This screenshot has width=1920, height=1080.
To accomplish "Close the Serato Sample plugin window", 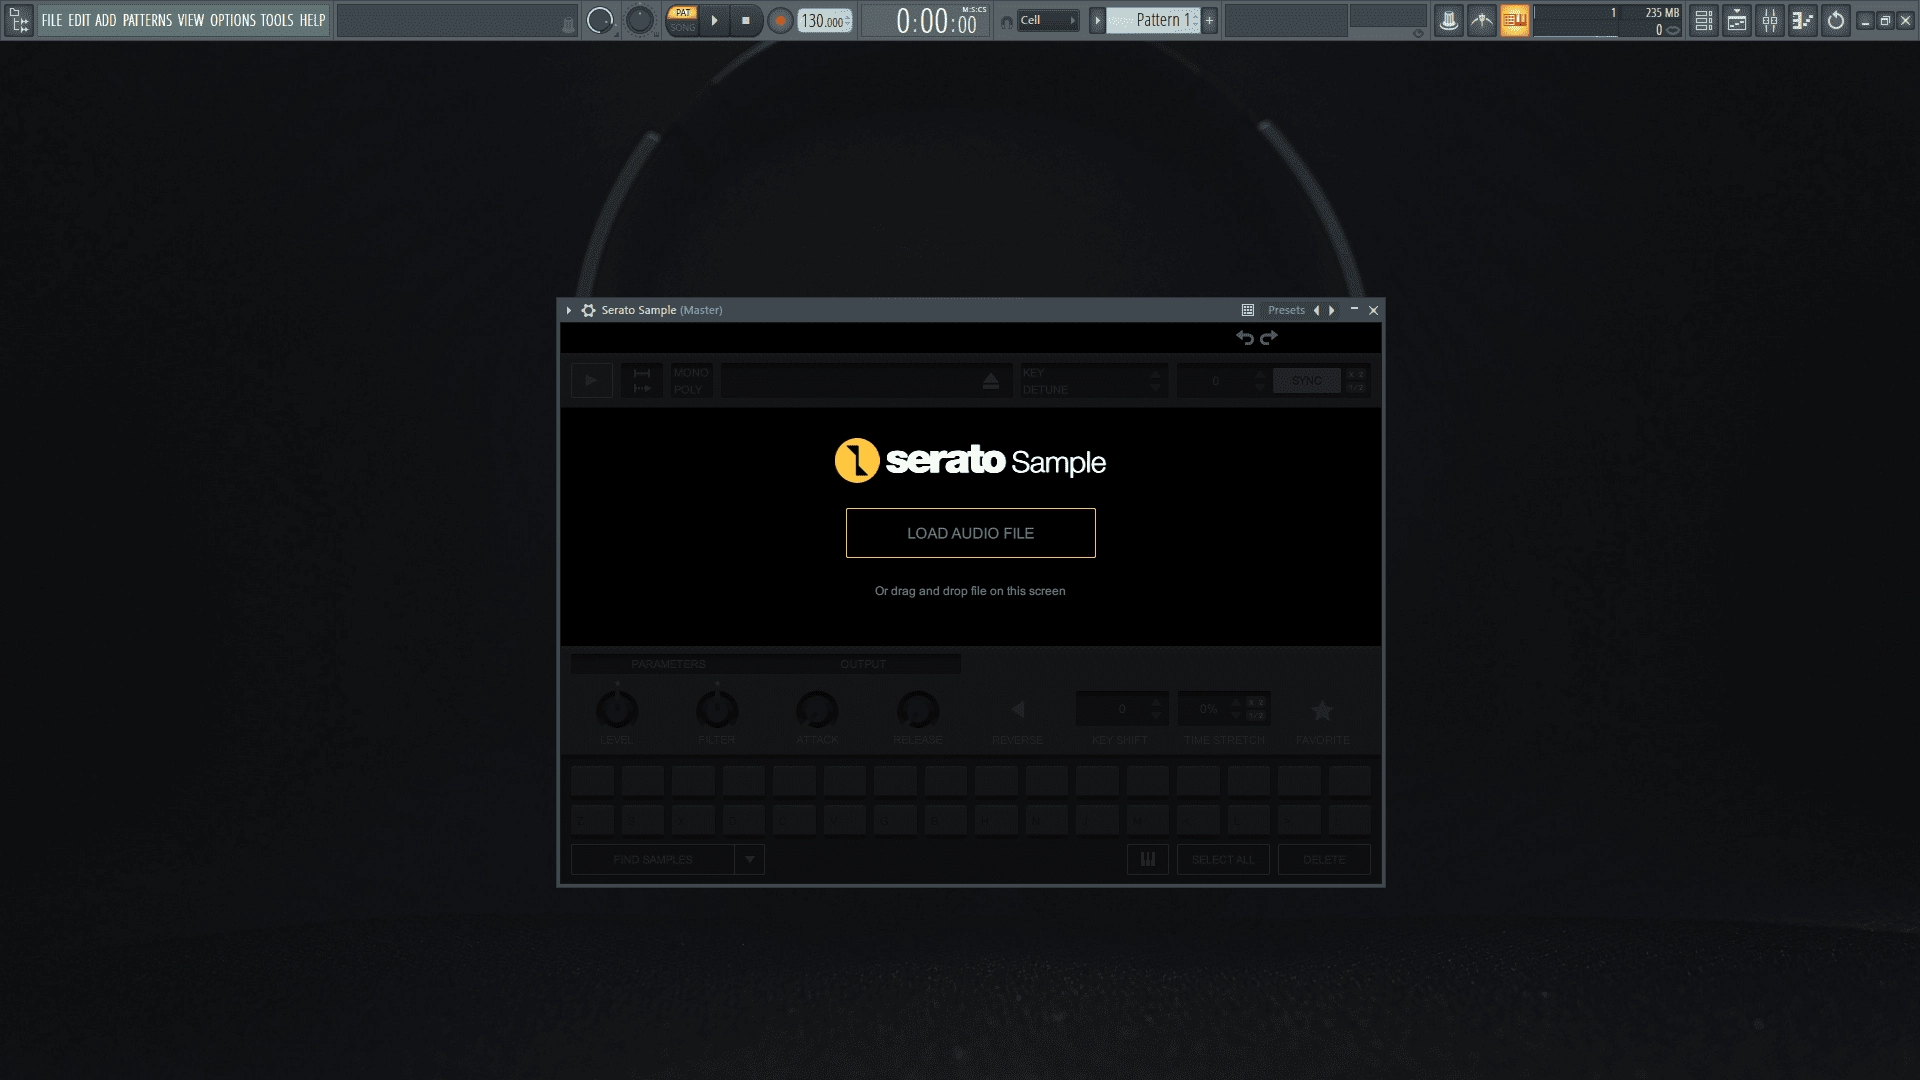I will [x=1373, y=310].
